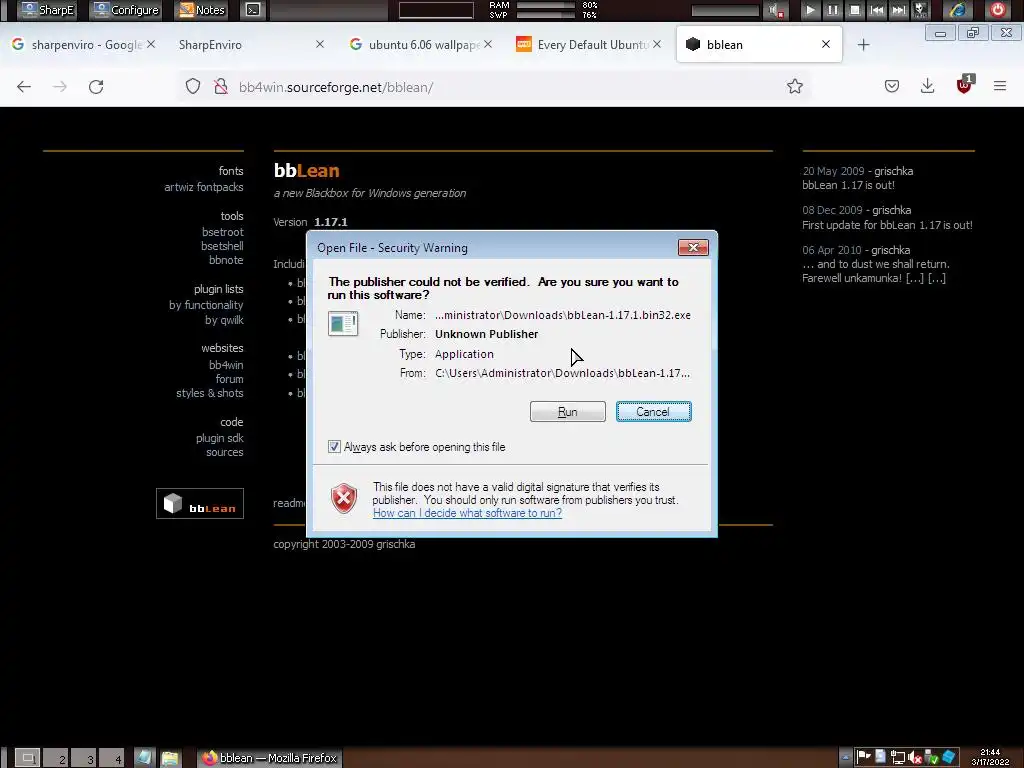Click the media Play button
Screen dimensions: 1024x768
pyautogui.click(x=810, y=10)
